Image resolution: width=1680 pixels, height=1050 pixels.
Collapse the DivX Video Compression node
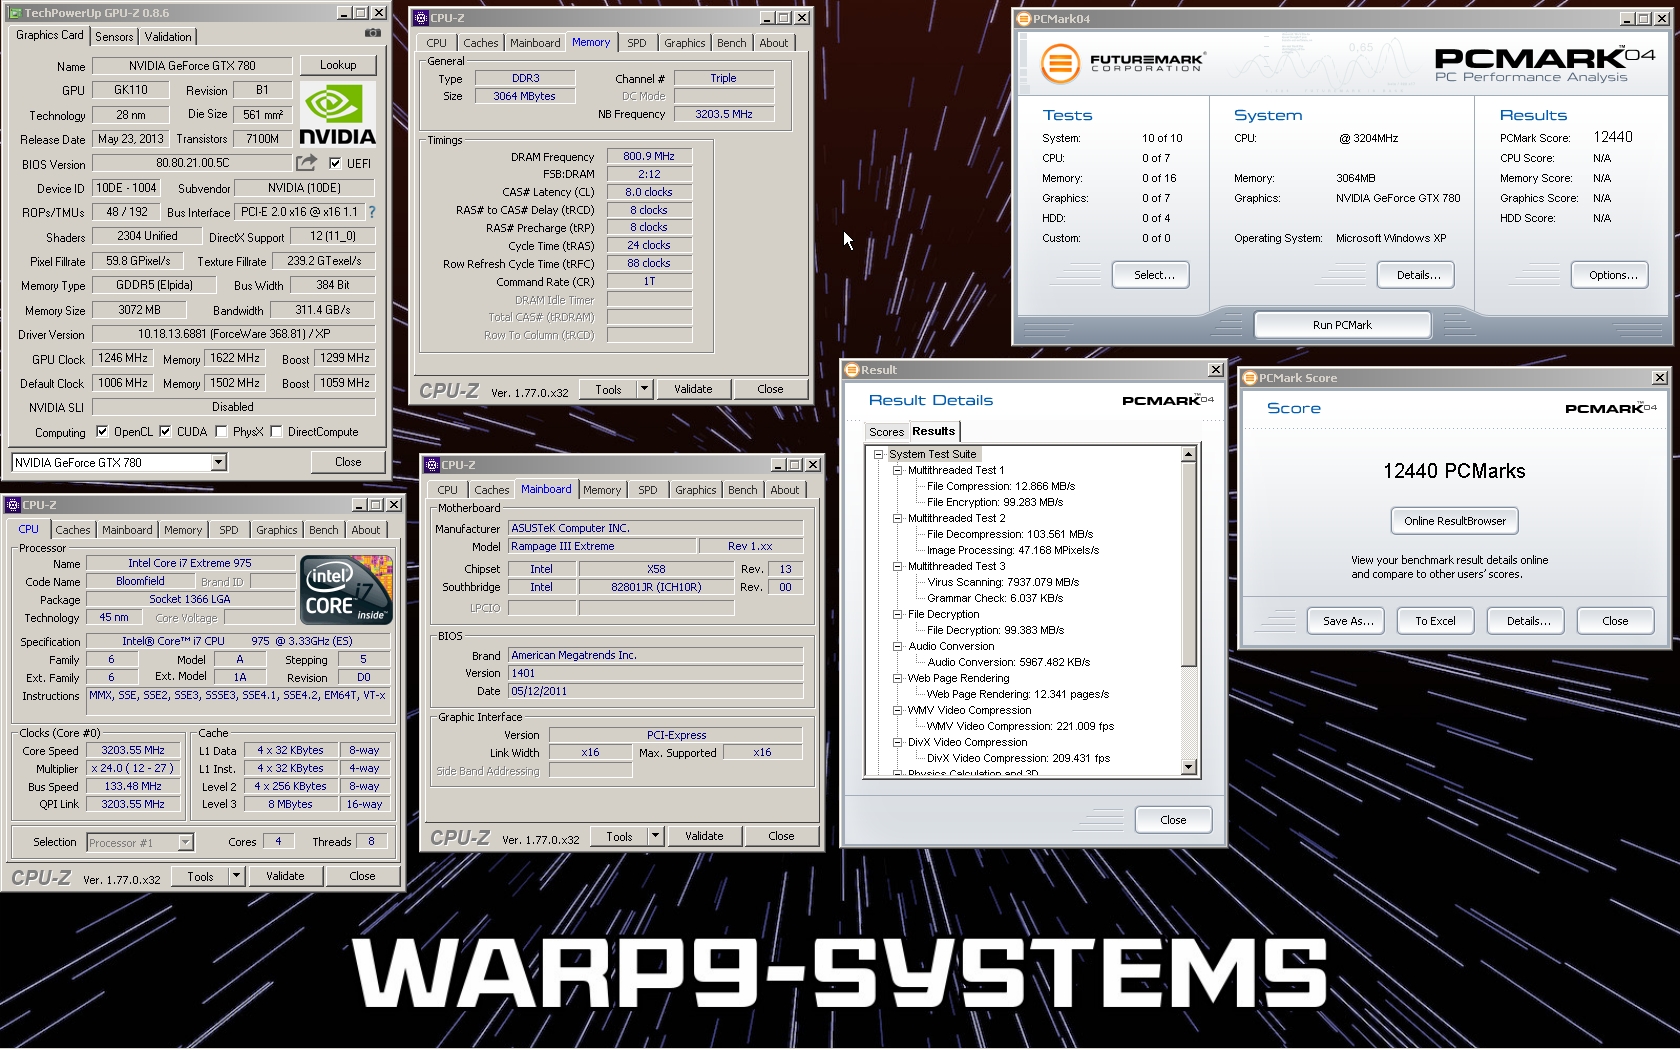coord(897,742)
